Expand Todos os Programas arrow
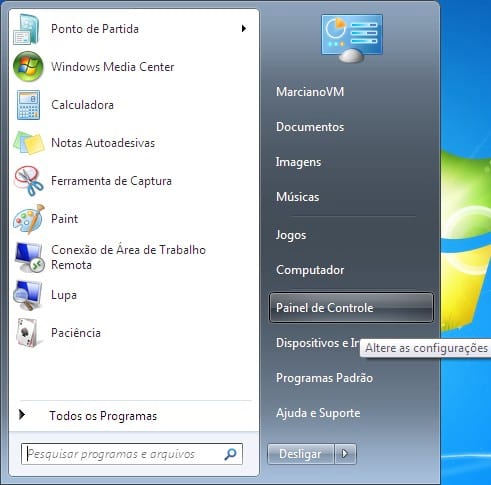The height and width of the screenshot is (485, 491). point(22,415)
